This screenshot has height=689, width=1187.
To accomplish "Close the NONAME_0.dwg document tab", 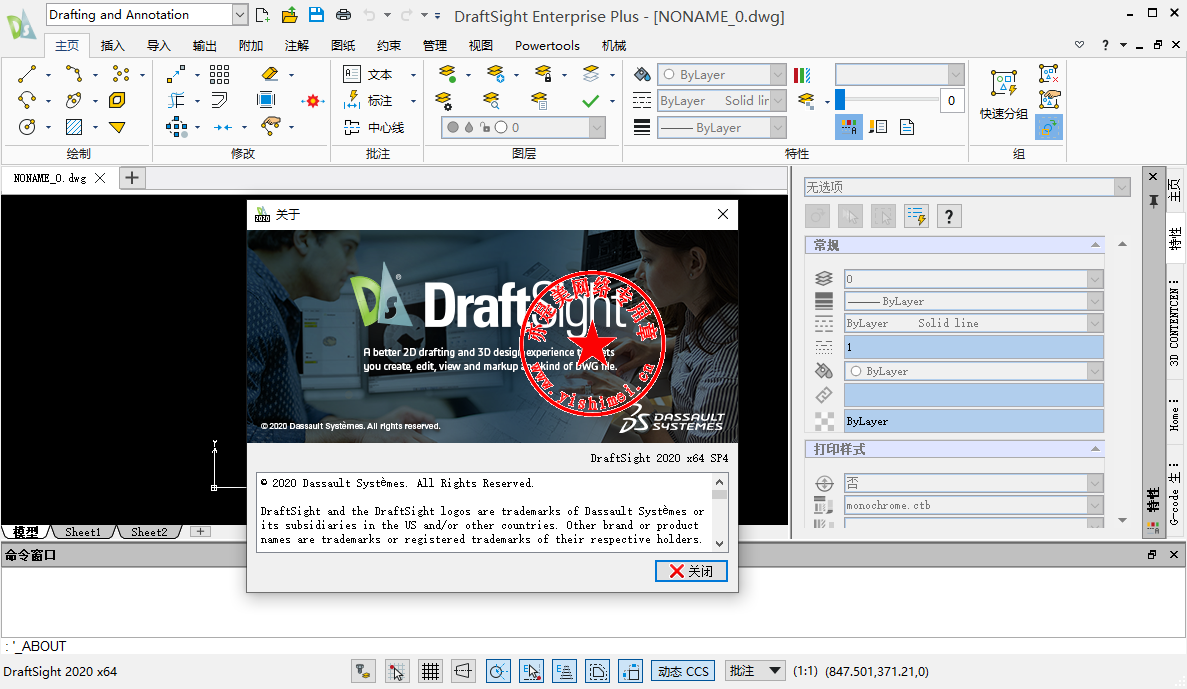I will 100,178.
